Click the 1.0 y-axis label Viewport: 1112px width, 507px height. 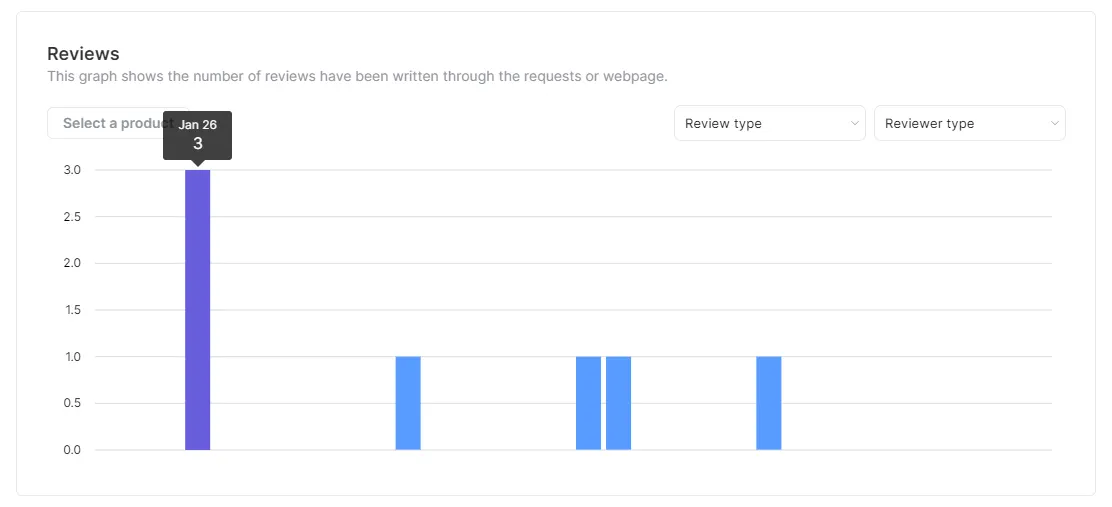click(x=72, y=357)
